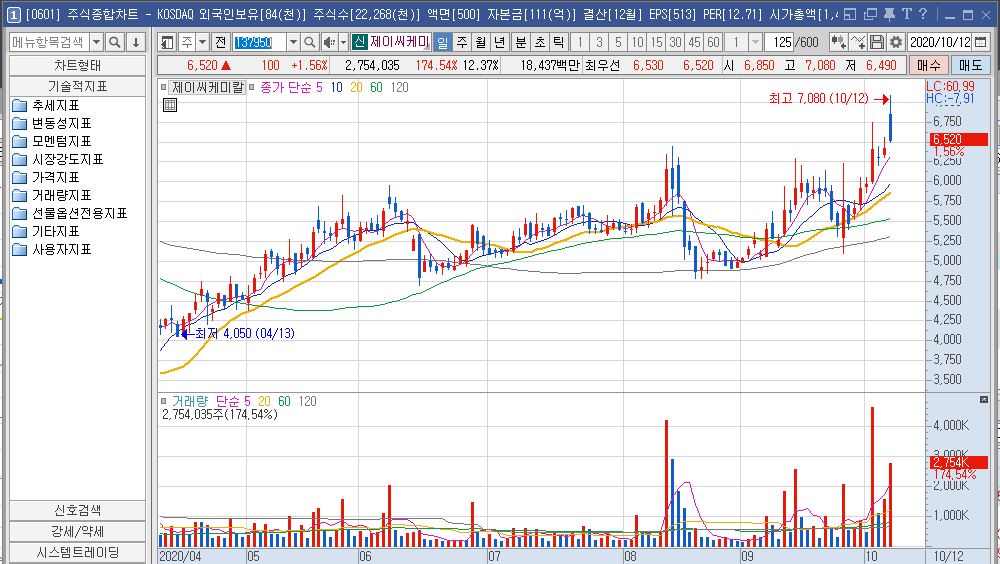
Task: Open 주 market type dropdown arrow
Action: (202, 43)
